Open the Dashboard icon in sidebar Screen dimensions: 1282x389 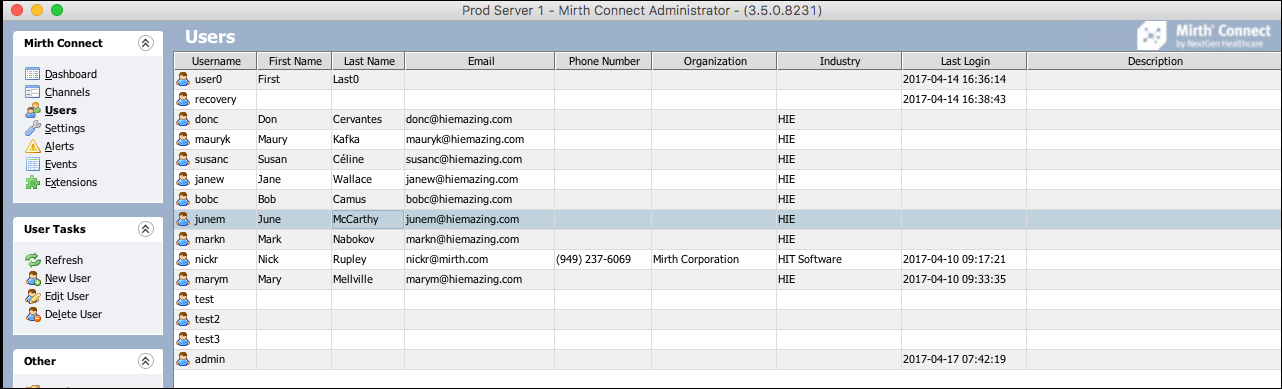coord(32,74)
